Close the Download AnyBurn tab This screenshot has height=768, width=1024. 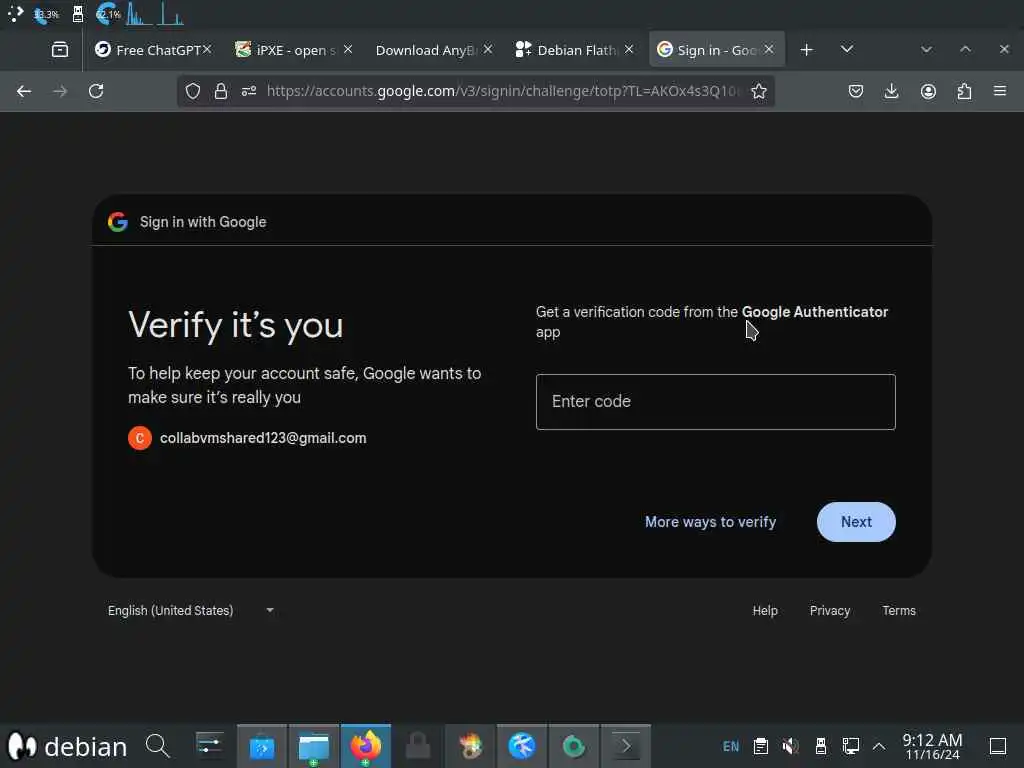pyautogui.click(x=488, y=50)
